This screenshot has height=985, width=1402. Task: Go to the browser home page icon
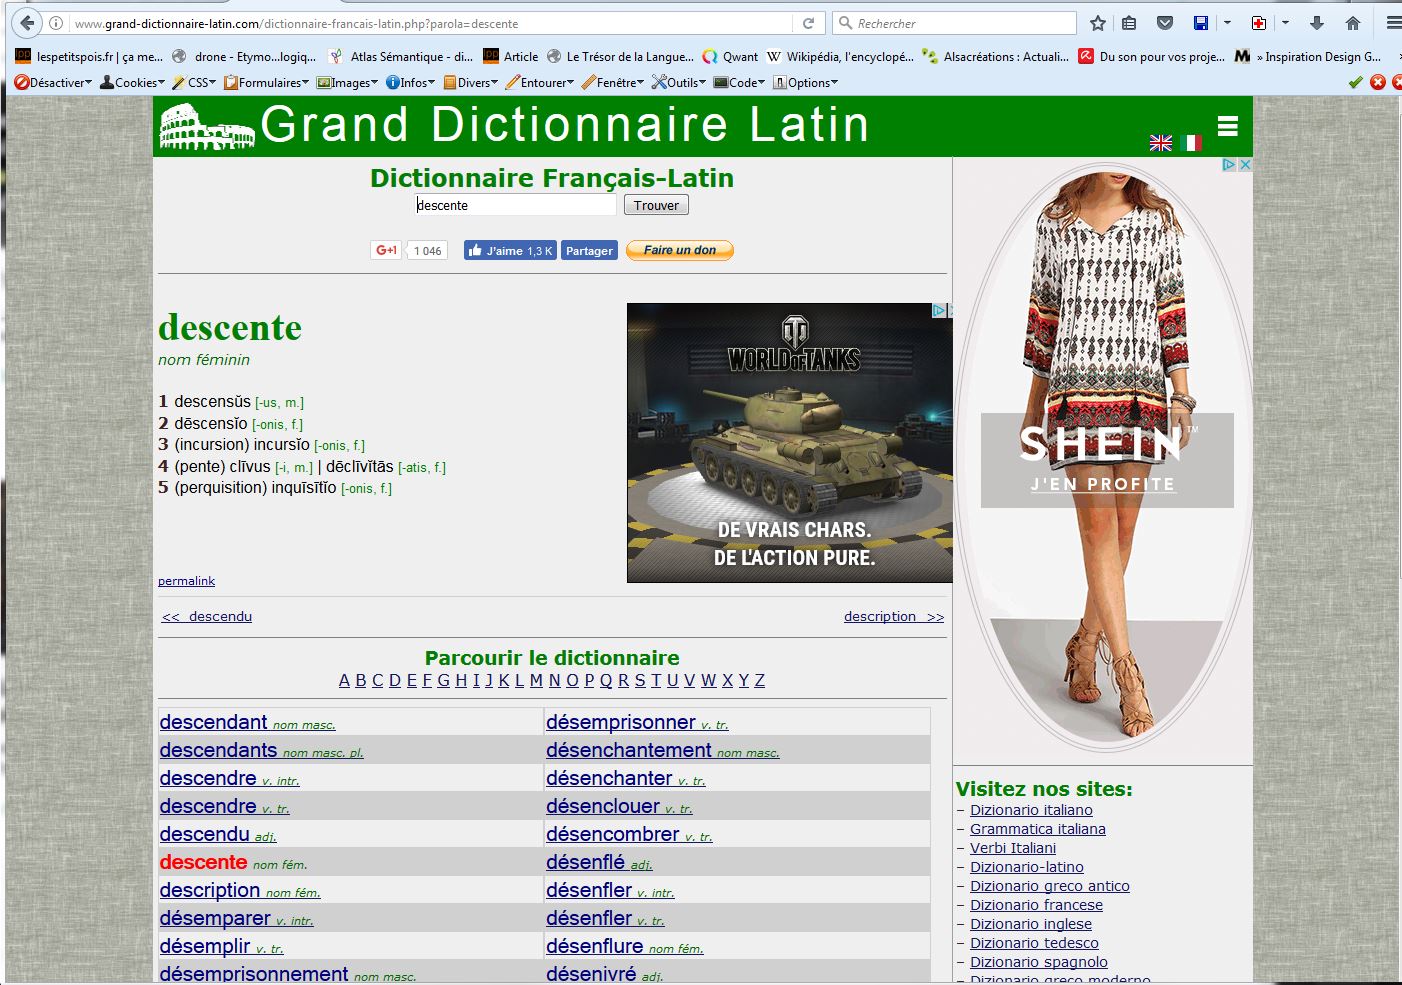pos(1352,23)
